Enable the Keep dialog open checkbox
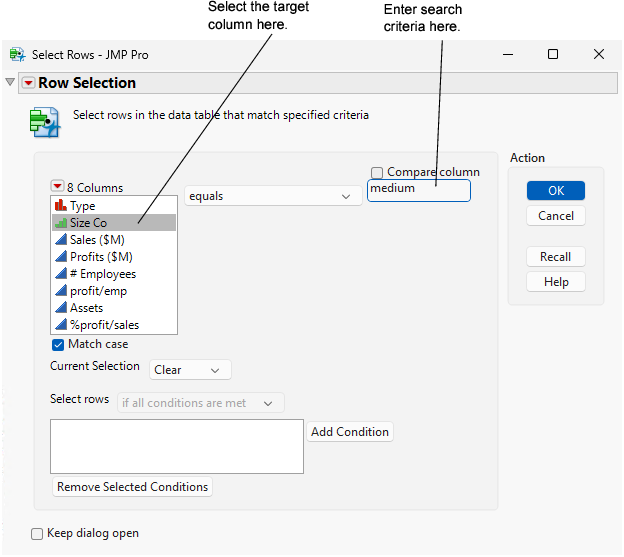 click(x=37, y=534)
